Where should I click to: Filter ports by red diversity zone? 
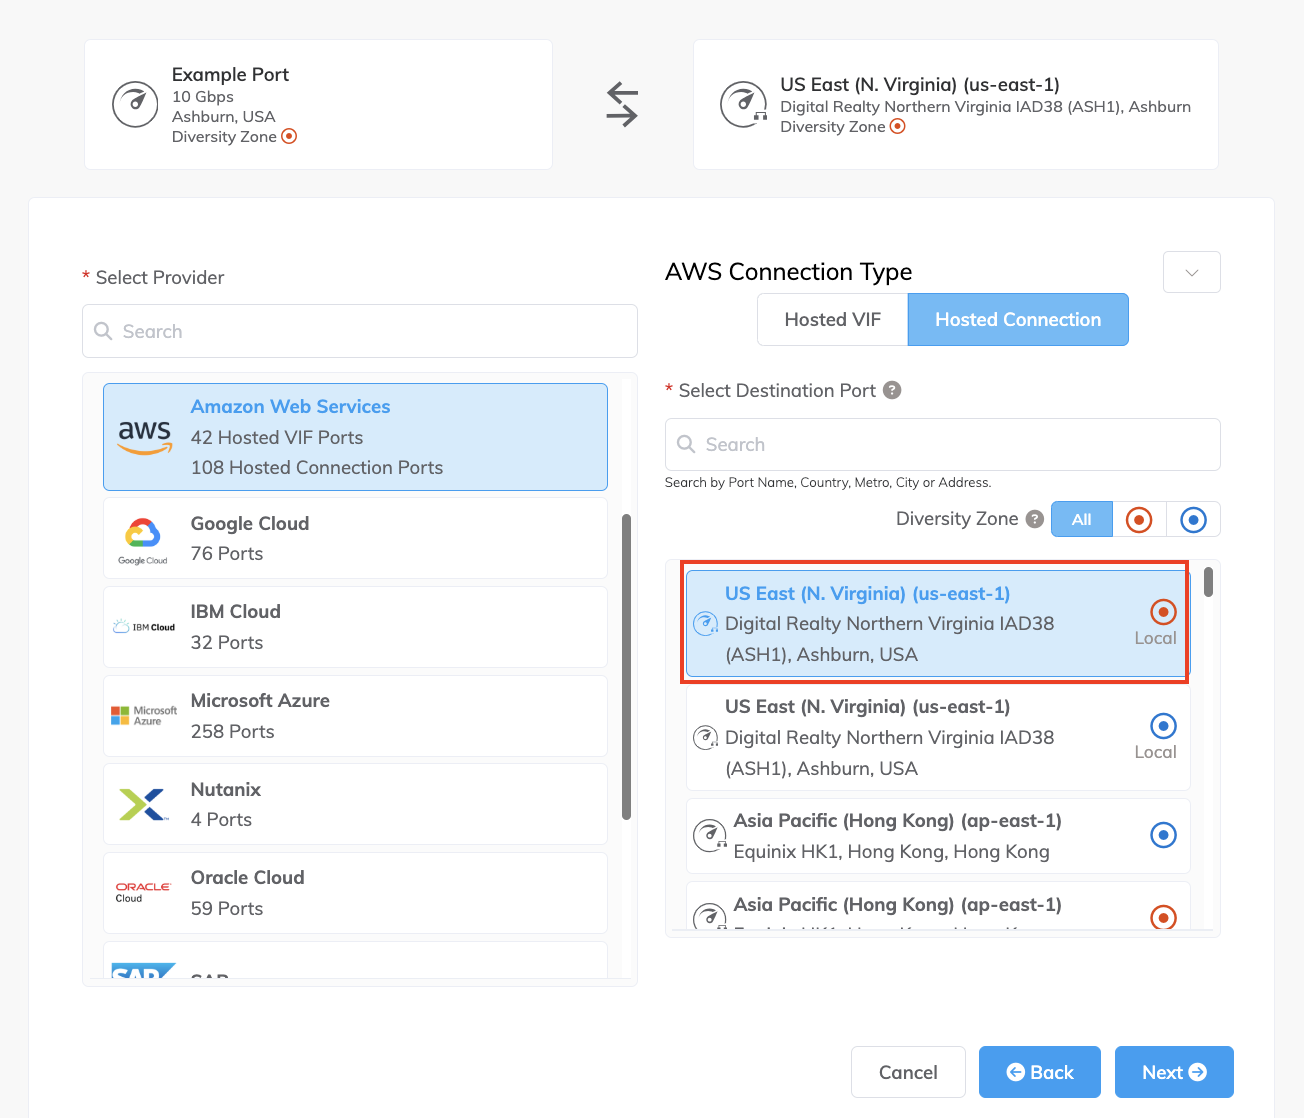coord(1139,519)
